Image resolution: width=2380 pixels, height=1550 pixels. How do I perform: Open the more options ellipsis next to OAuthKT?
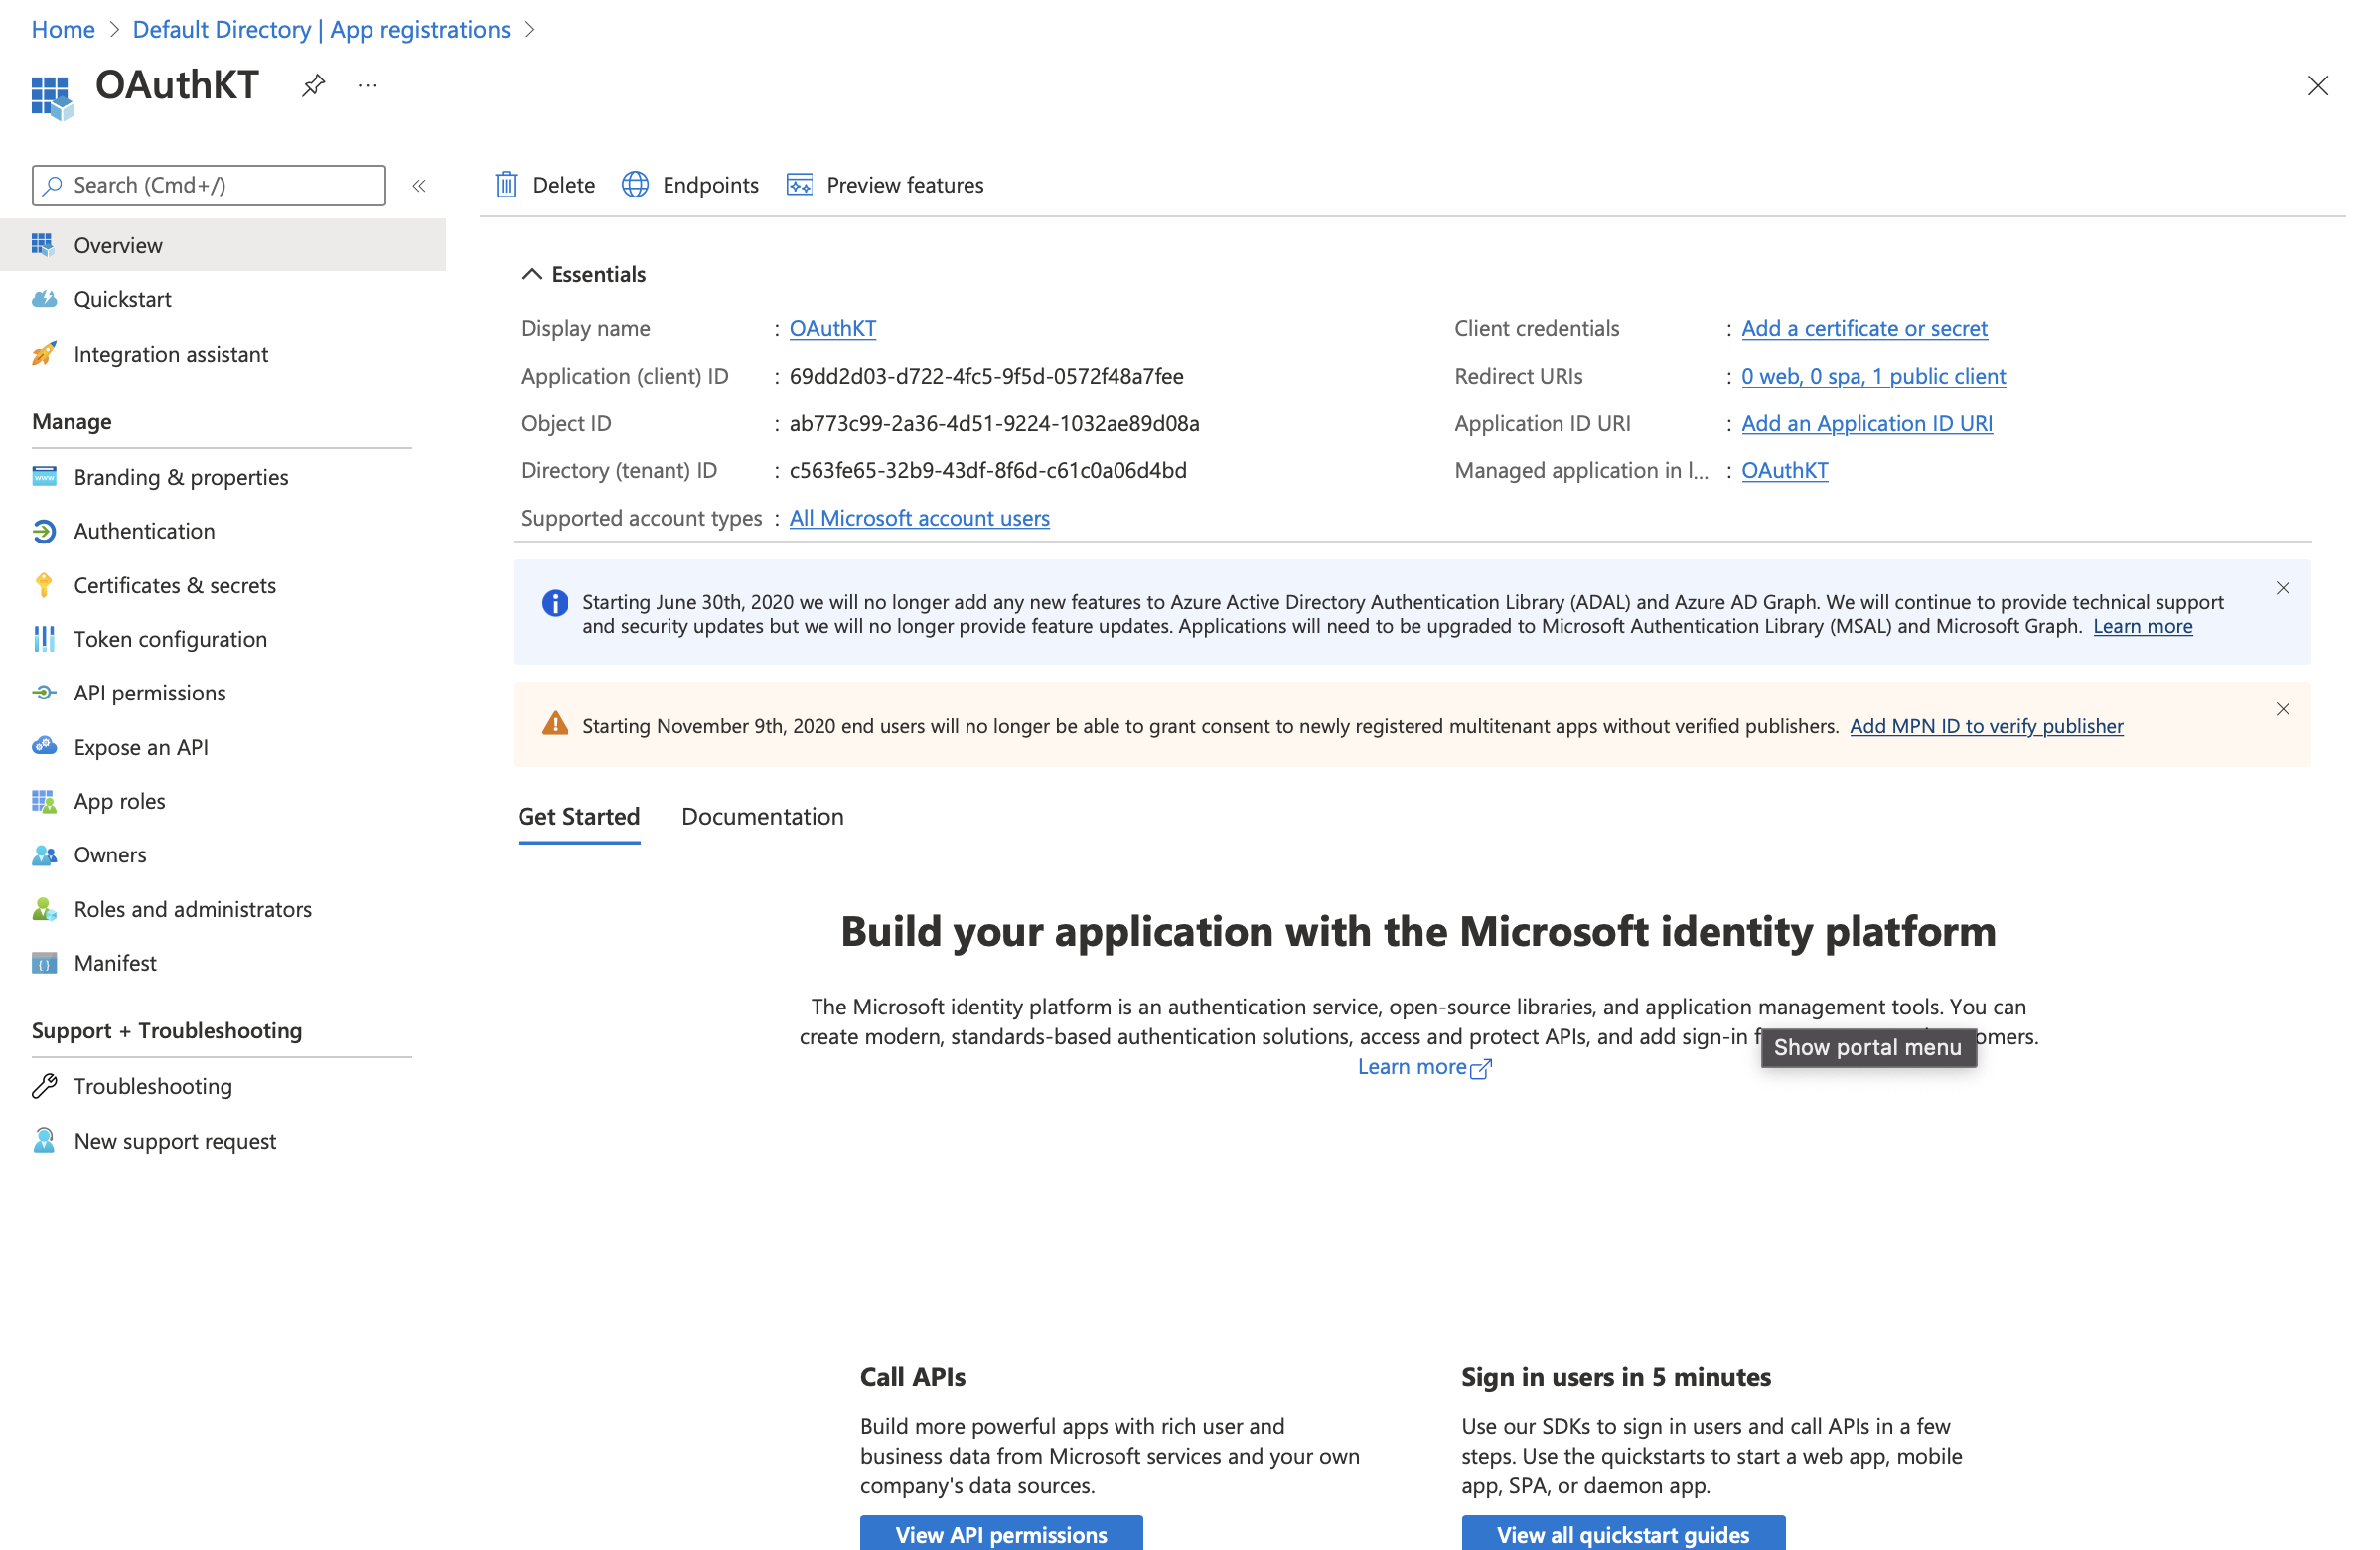[367, 86]
